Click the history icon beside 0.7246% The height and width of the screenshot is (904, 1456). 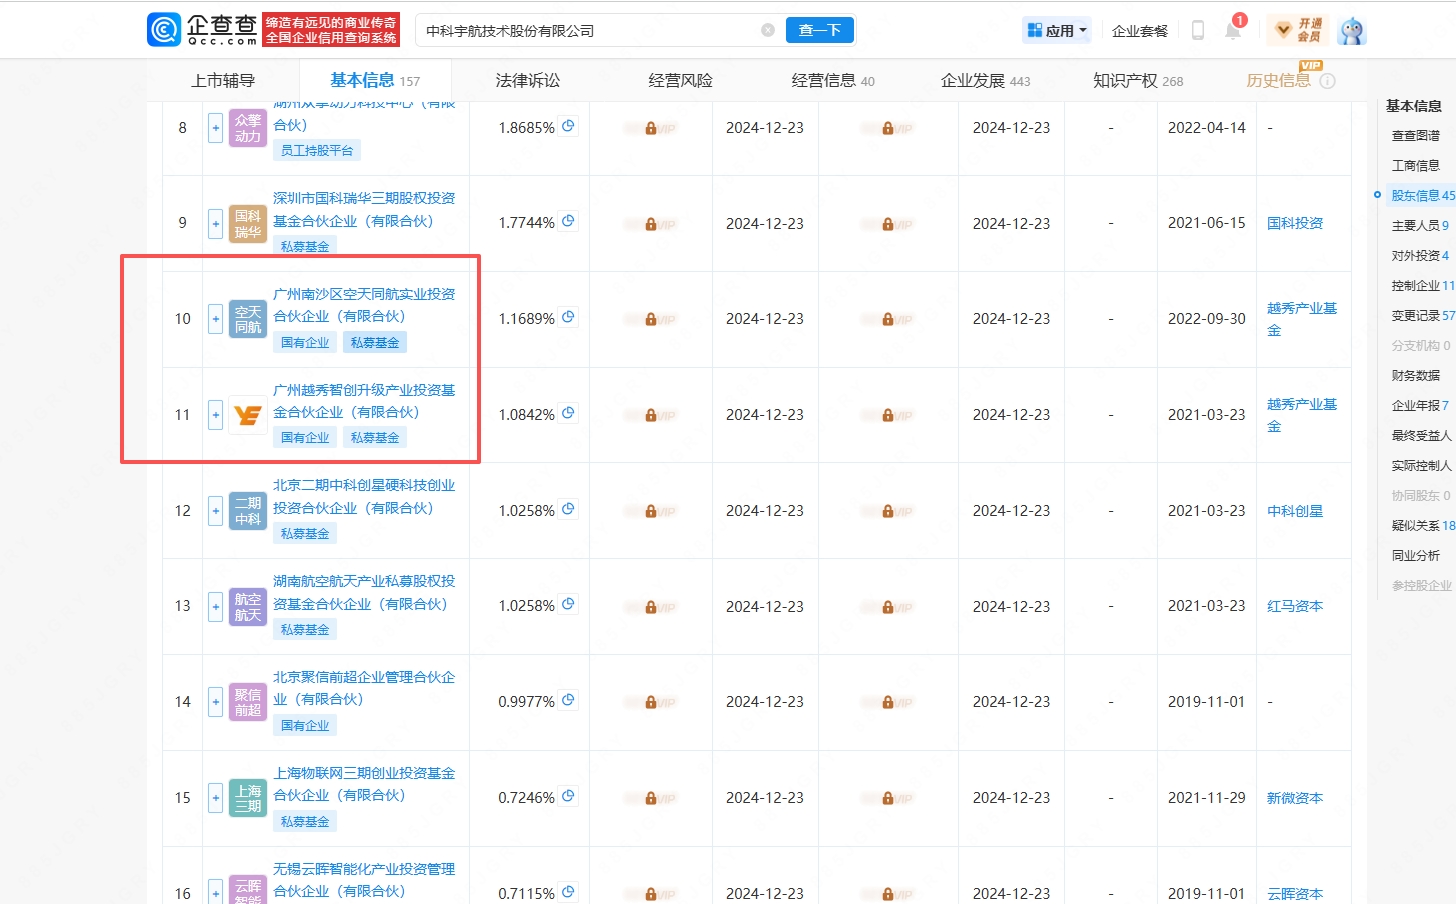(x=568, y=796)
